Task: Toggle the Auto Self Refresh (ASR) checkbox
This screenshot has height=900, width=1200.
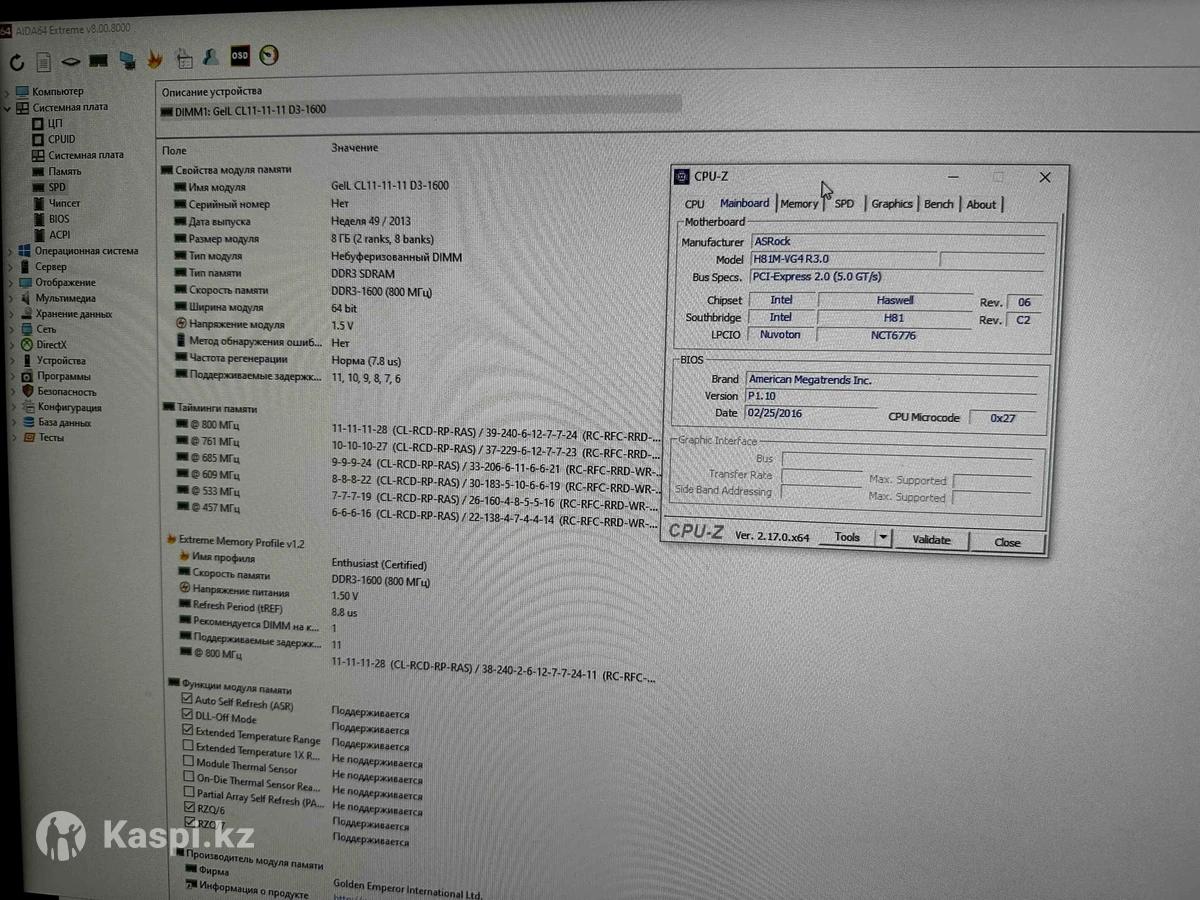Action: (x=187, y=699)
